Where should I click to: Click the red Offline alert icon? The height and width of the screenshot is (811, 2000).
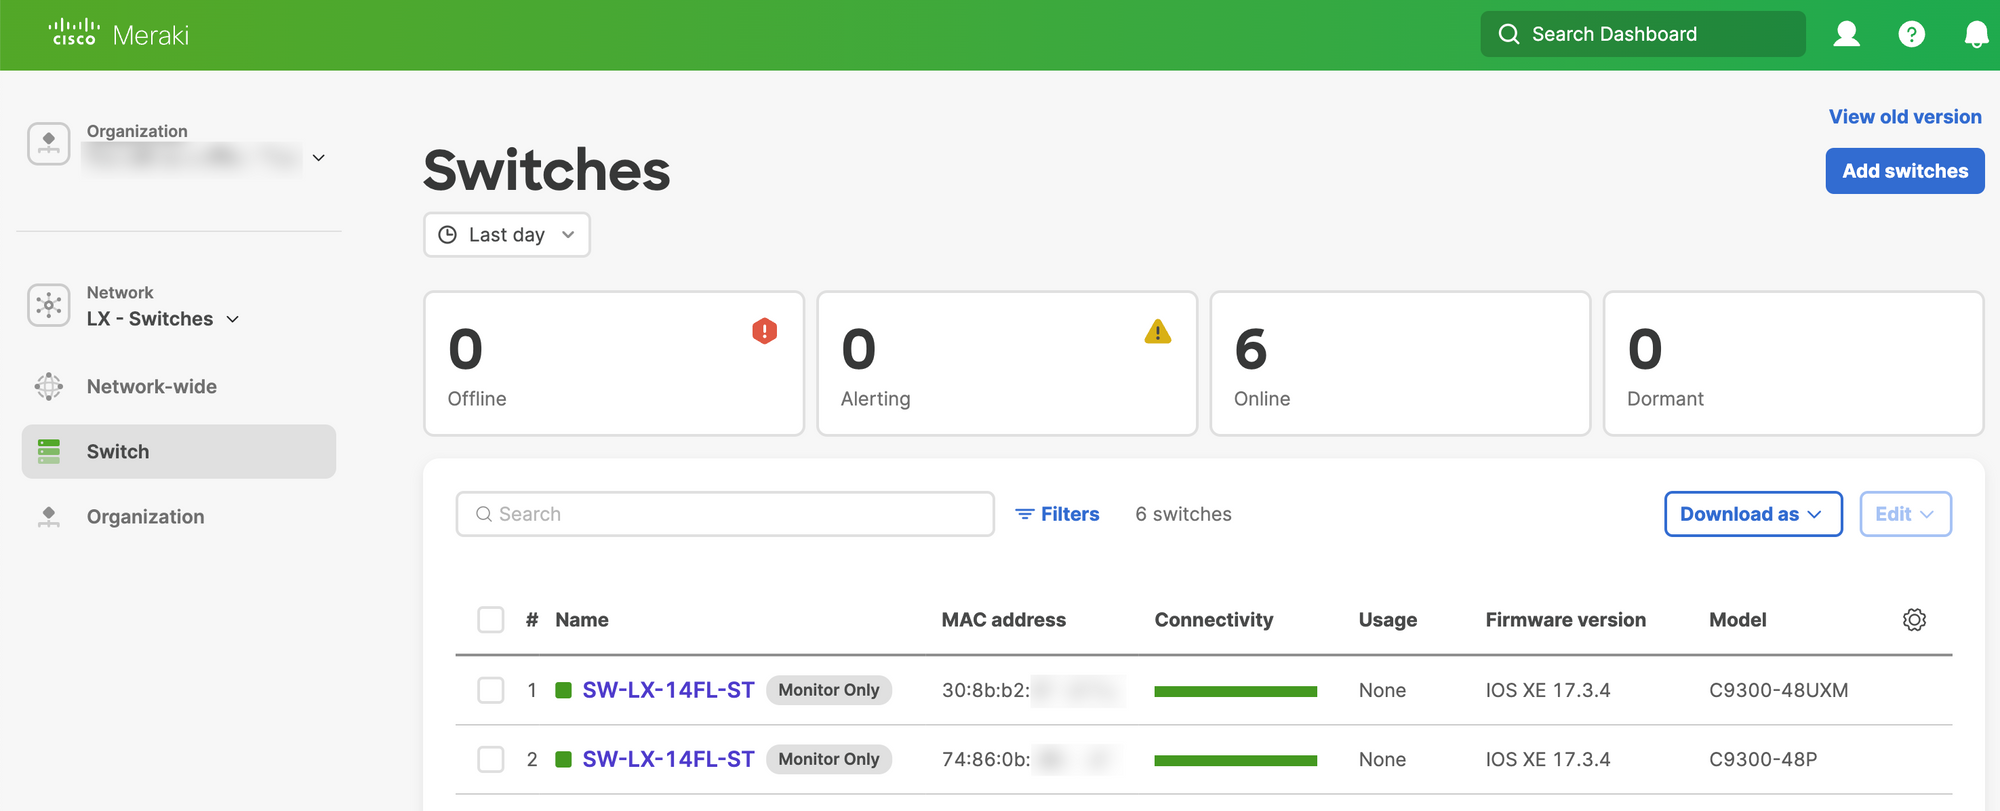coord(765,331)
